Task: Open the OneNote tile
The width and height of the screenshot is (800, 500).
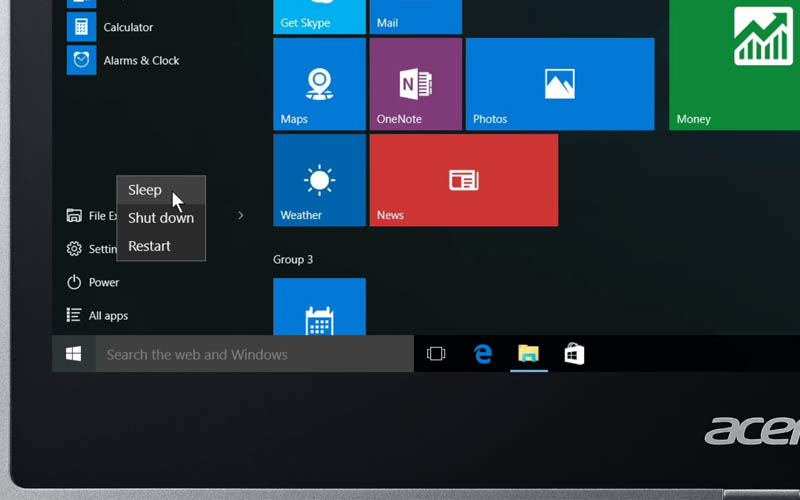Action: coord(415,84)
